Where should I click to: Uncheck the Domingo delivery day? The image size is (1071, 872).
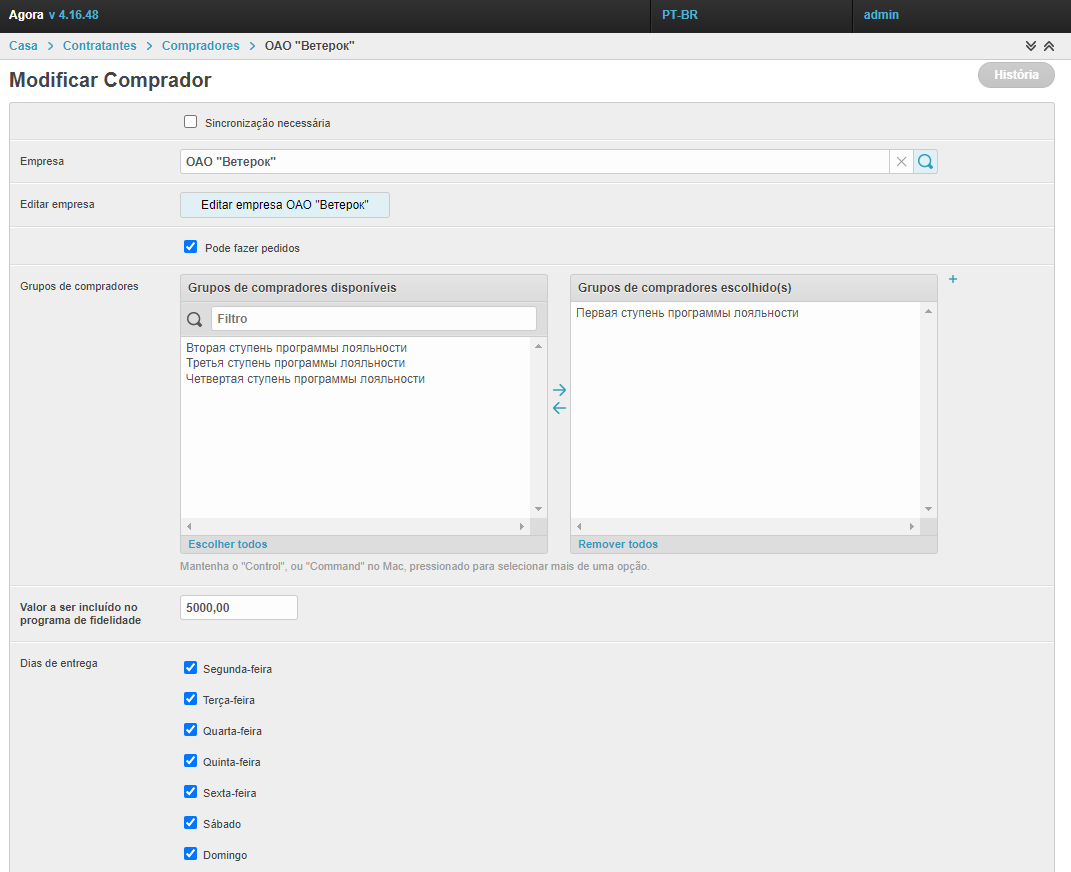191,854
